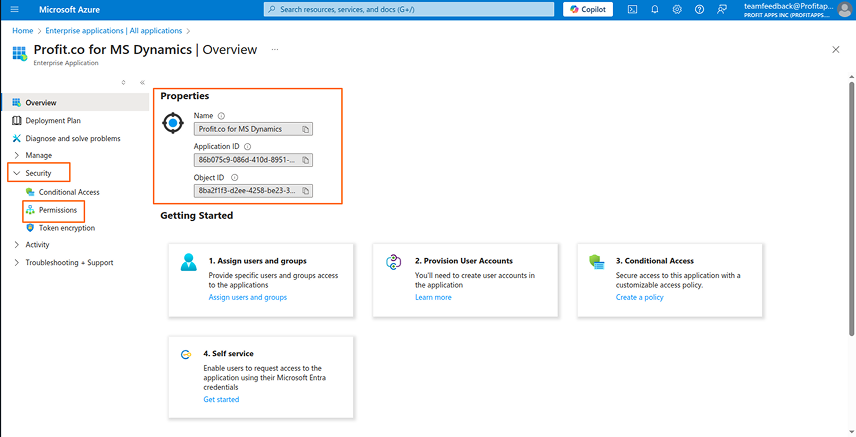This screenshot has width=856, height=437.
Task: Collapse the sidebar with the double chevron
Action: (x=142, y=82)
